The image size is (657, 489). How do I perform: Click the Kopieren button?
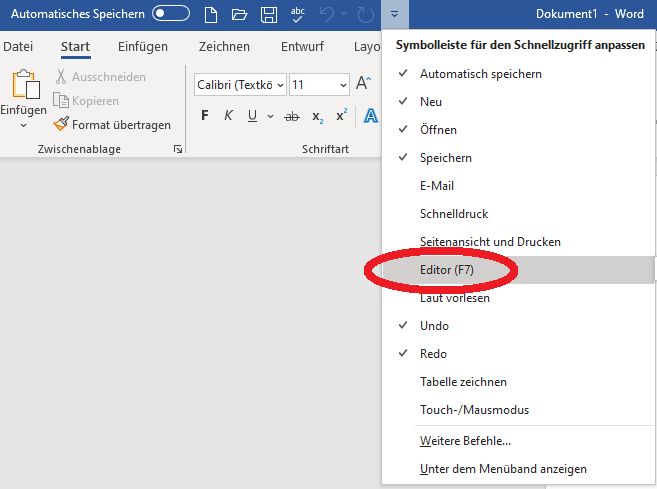coord(86,101)
